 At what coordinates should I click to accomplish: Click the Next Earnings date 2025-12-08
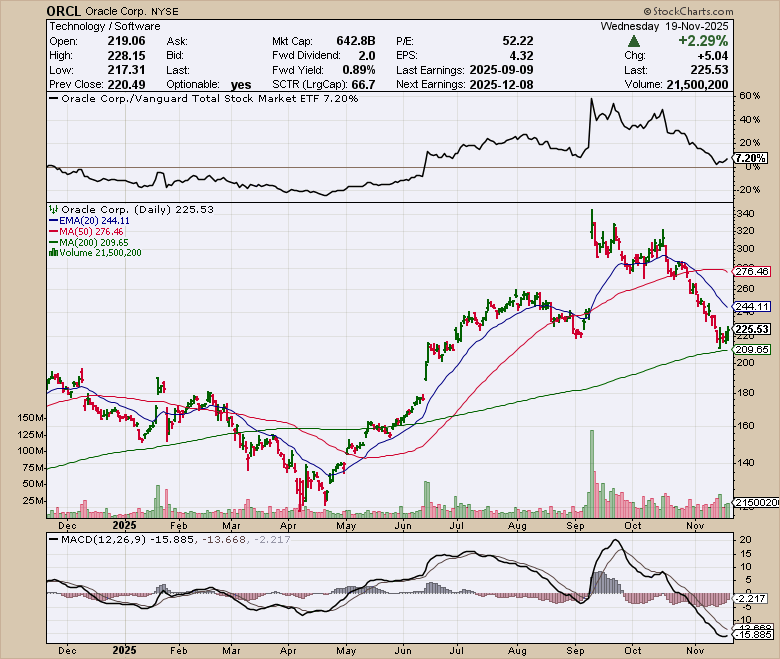[501, 85]
